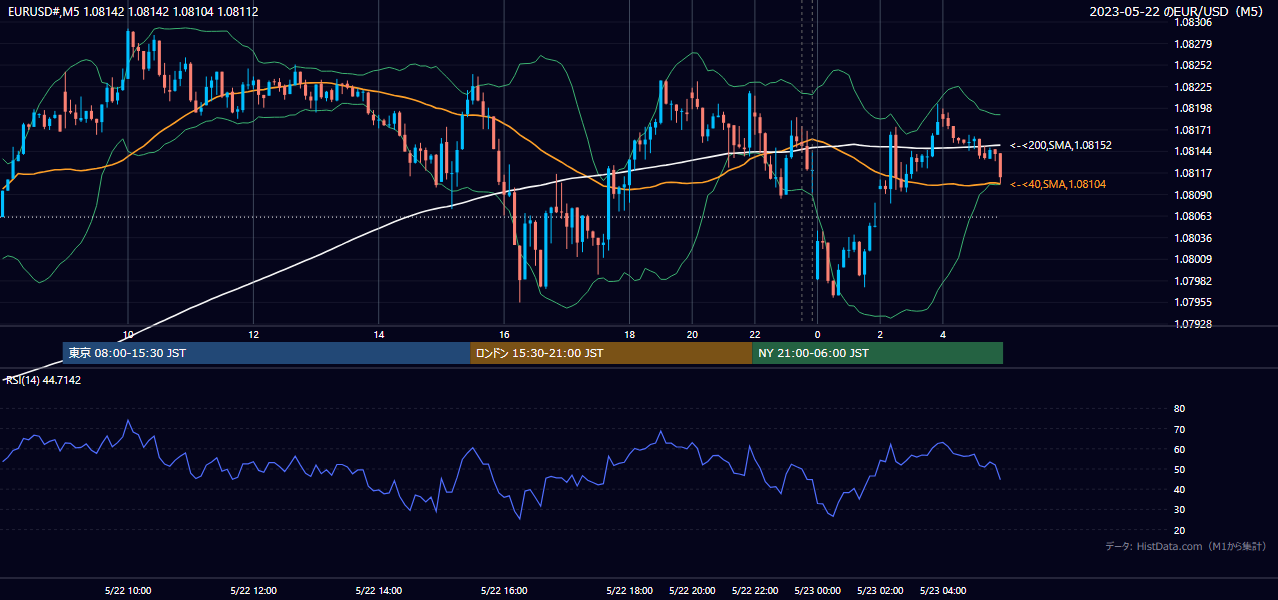
Task: Click the 5/22 22:00 date label
Action: coord(755,590)
